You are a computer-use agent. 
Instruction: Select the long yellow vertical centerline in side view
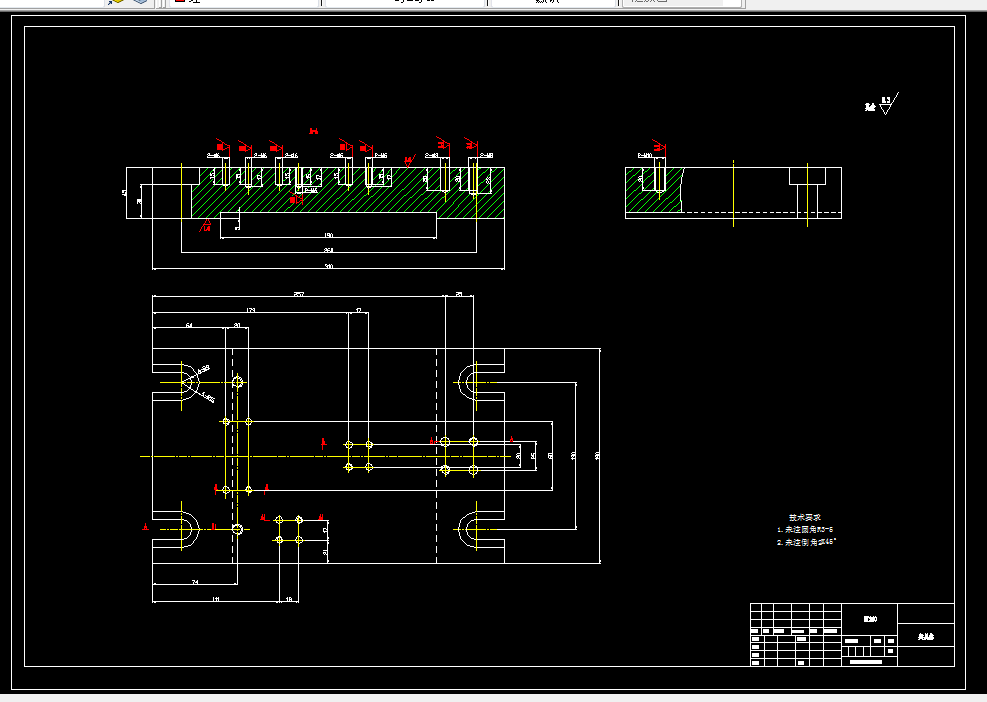(733, 193)
